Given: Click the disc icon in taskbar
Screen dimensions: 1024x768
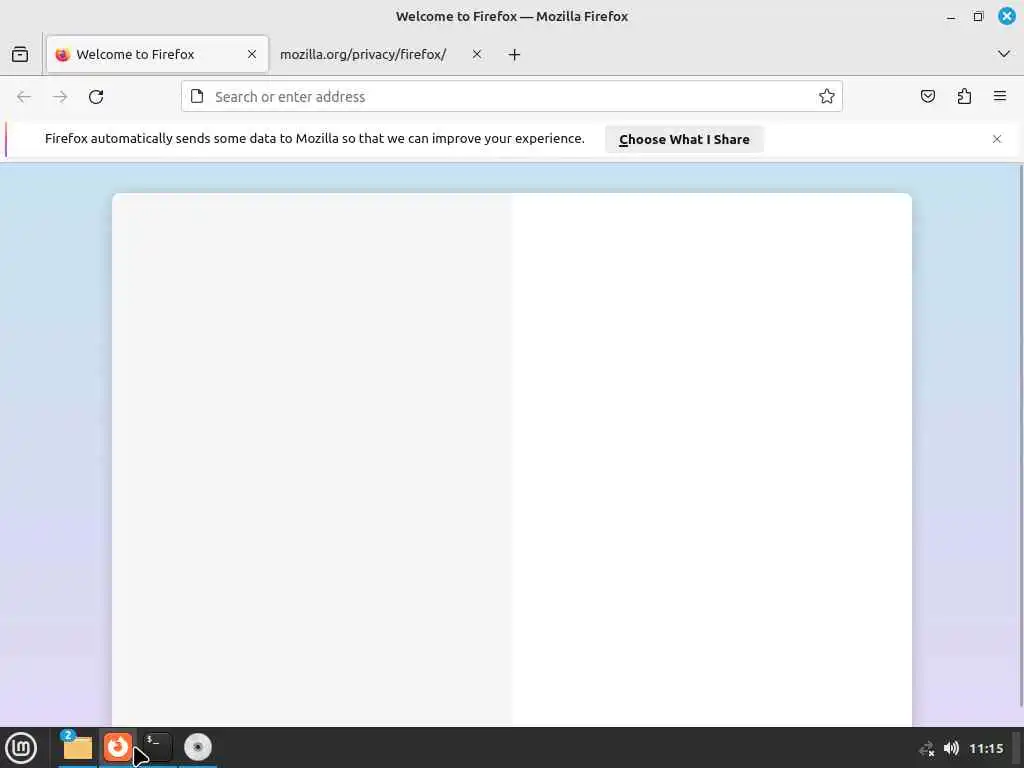Looking at the screenshot, I should (197, 747).
